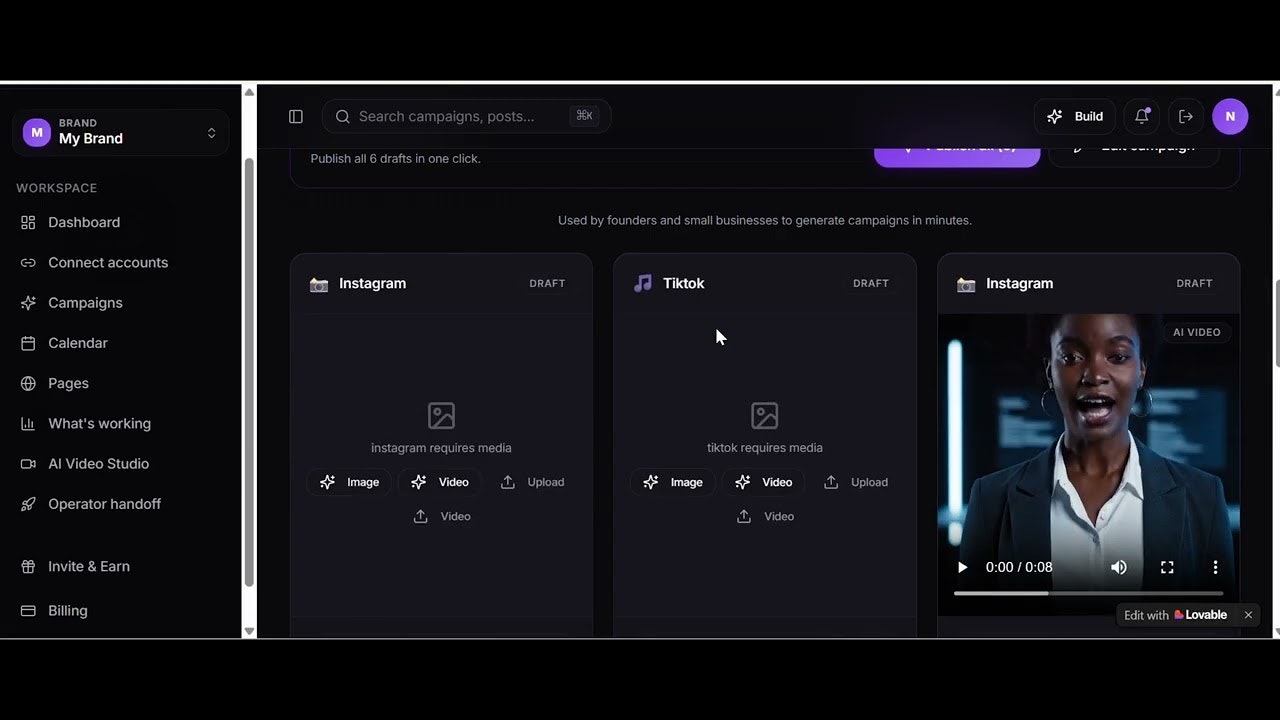Viewport: 1280px width, 720px height.
Task: Play the AI video
Action: coord(962,567)
